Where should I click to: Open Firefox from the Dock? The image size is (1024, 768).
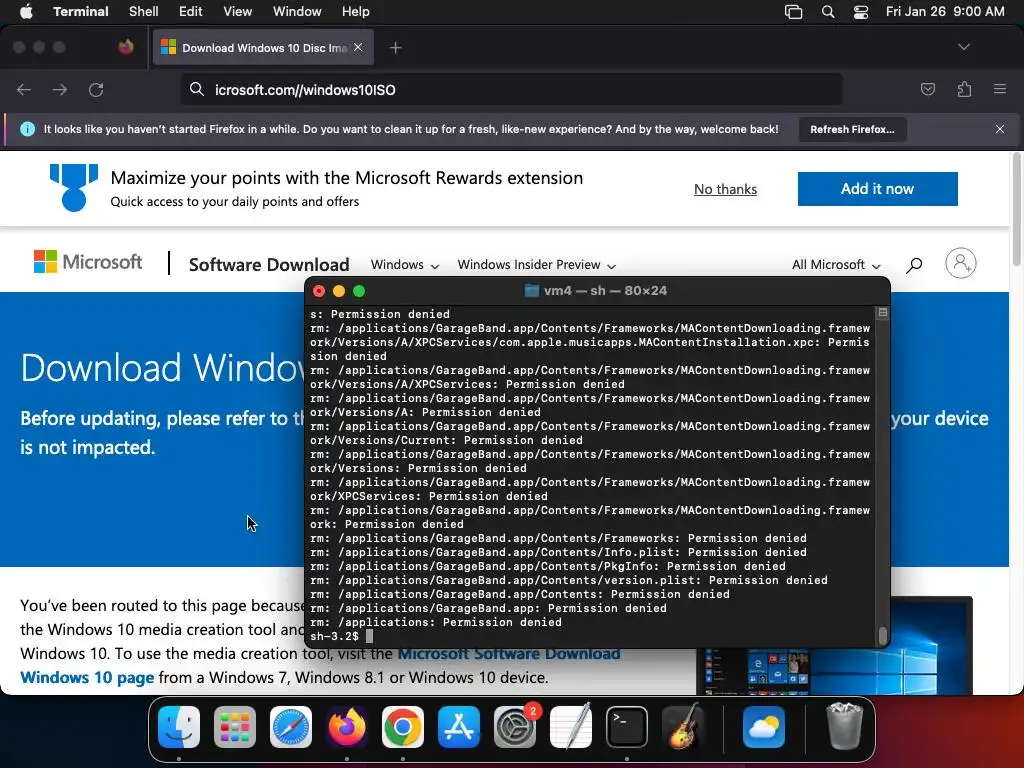pos(347,727)
